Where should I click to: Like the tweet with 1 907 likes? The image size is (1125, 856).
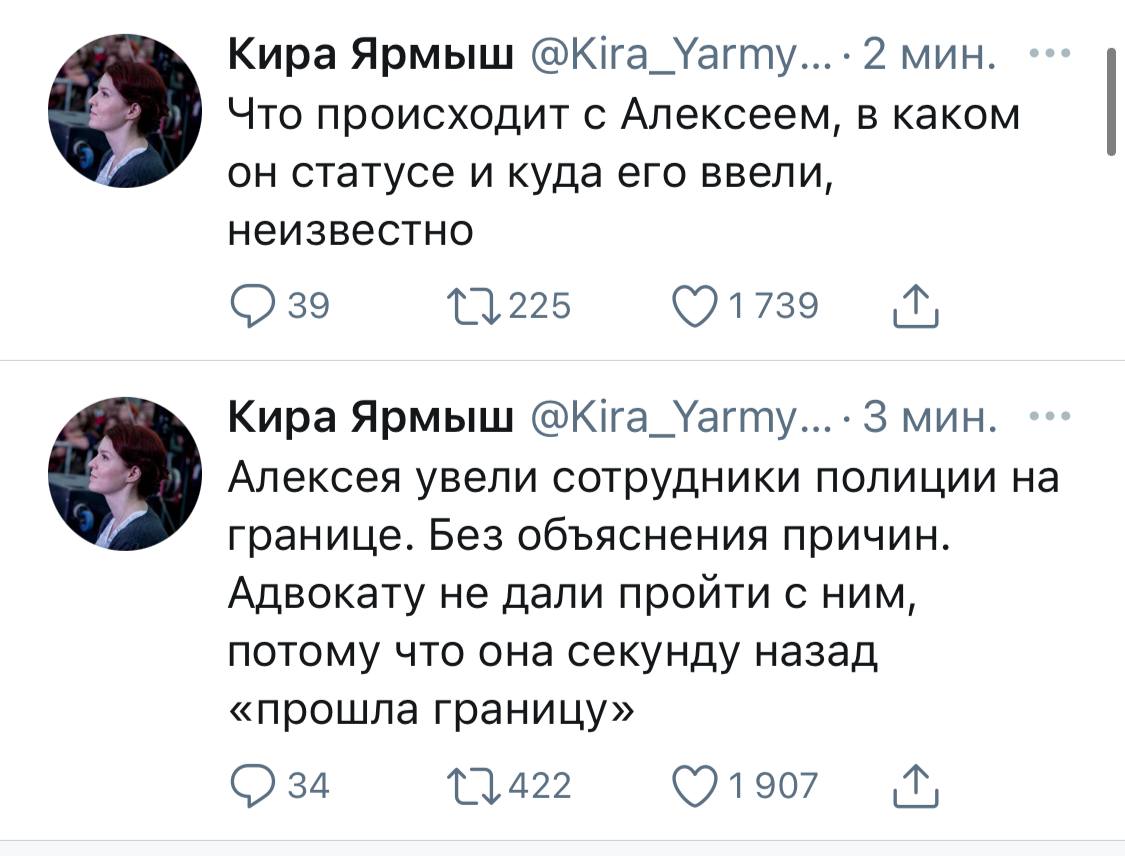click(700, 786)
